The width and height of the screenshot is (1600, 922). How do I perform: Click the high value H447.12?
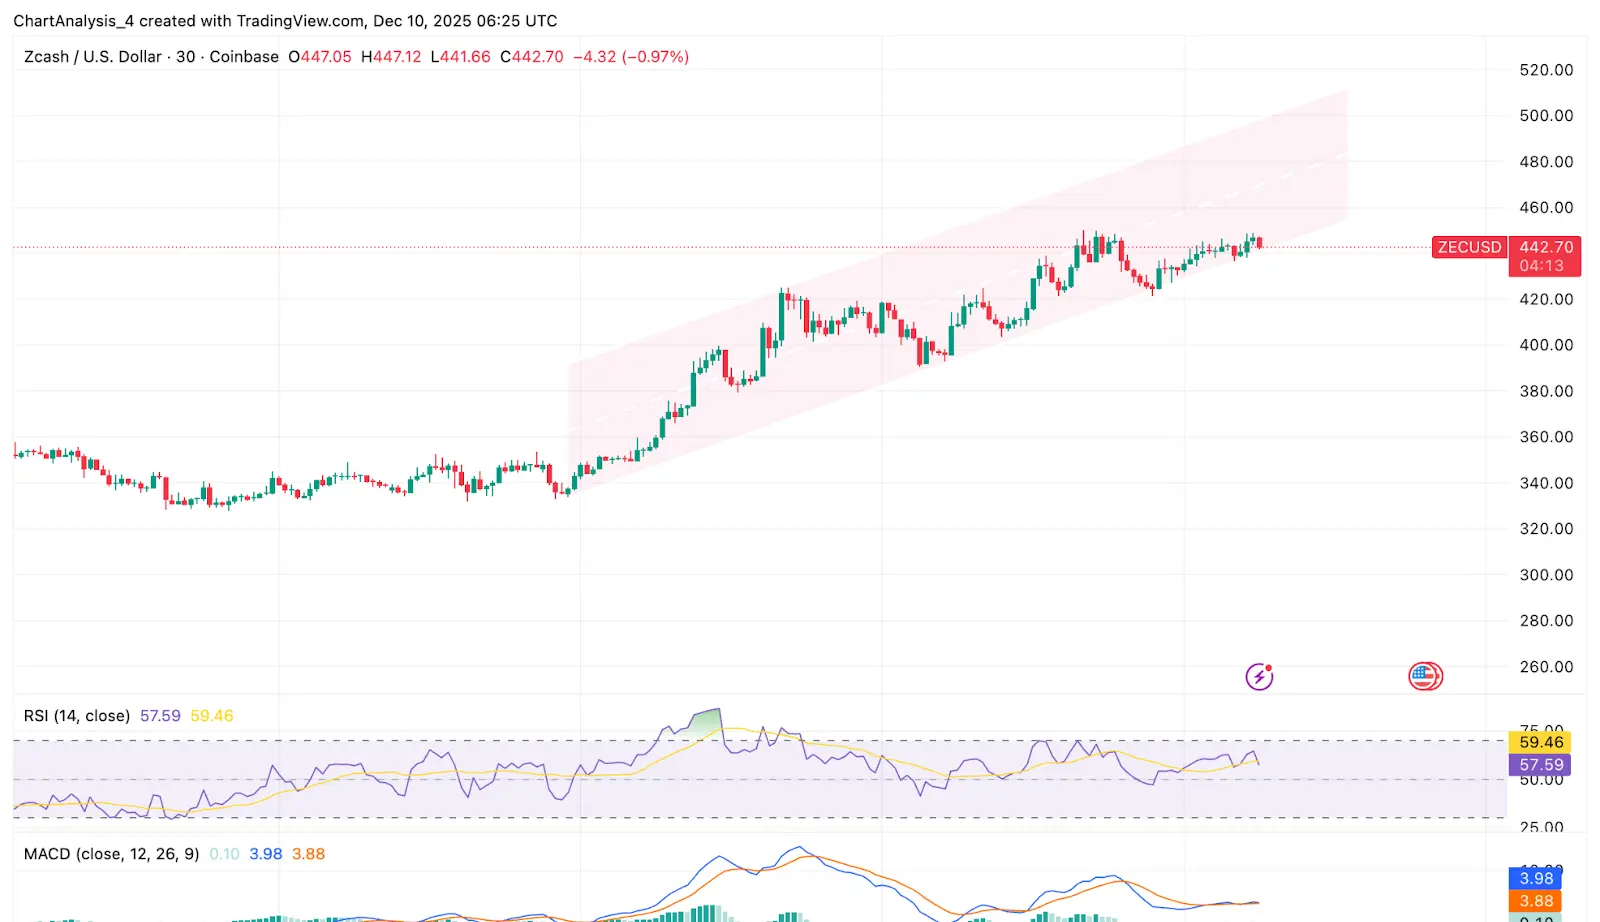pyautogui.click(x=391, y=57)
